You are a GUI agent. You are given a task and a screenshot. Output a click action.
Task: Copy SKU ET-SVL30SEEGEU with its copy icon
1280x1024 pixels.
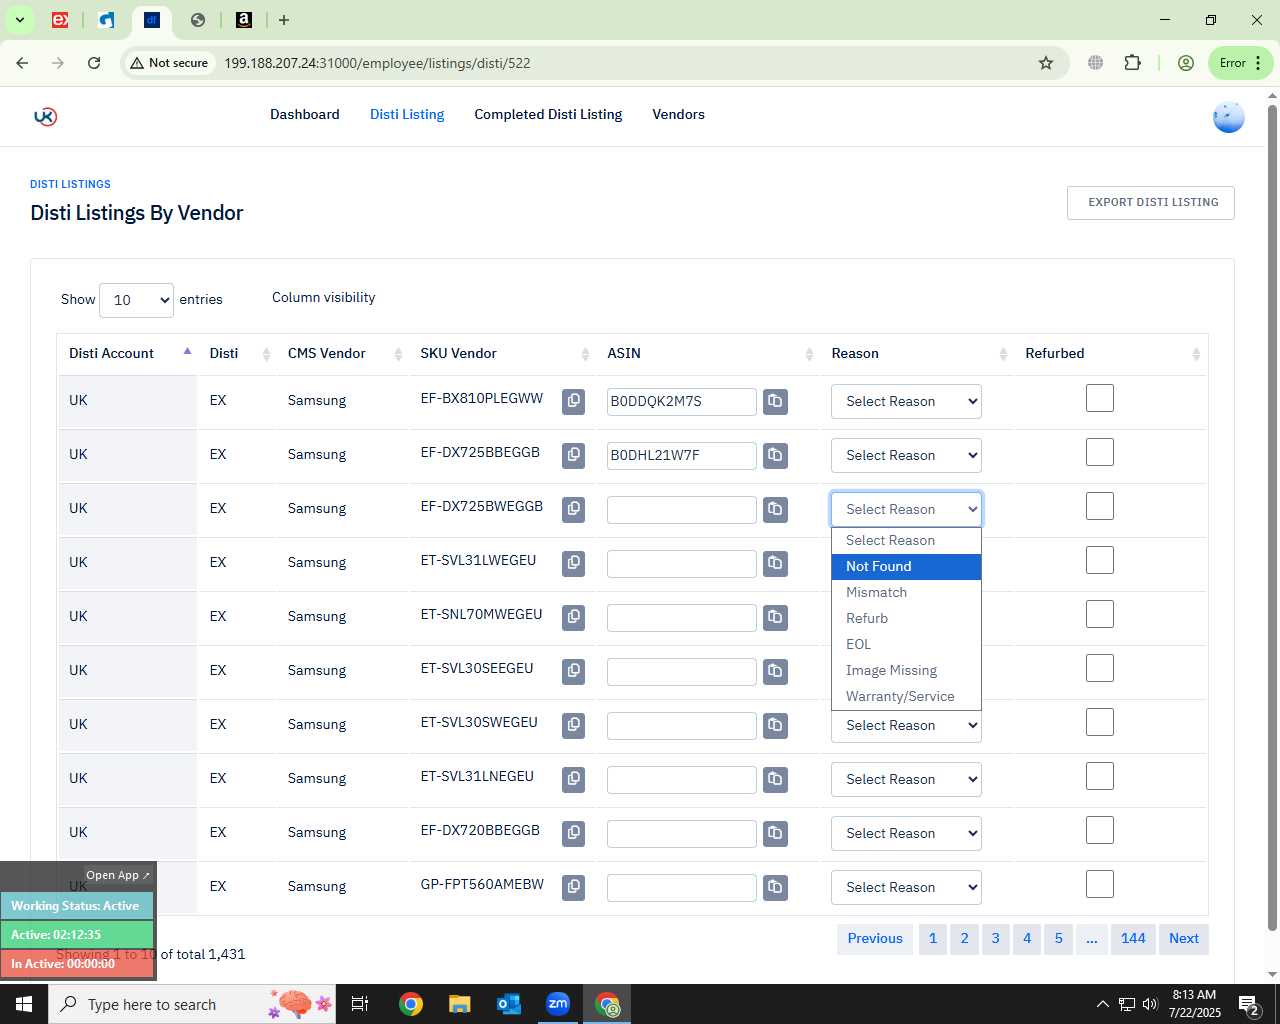click(573, 671)
